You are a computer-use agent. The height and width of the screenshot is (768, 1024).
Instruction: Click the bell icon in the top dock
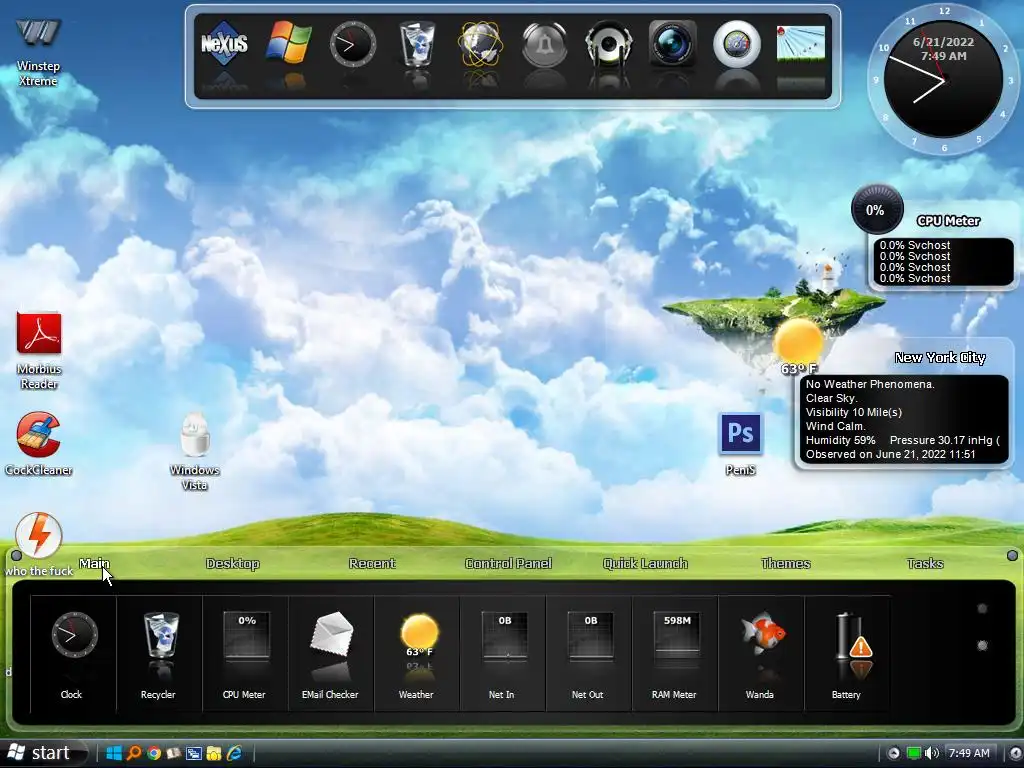545,44
